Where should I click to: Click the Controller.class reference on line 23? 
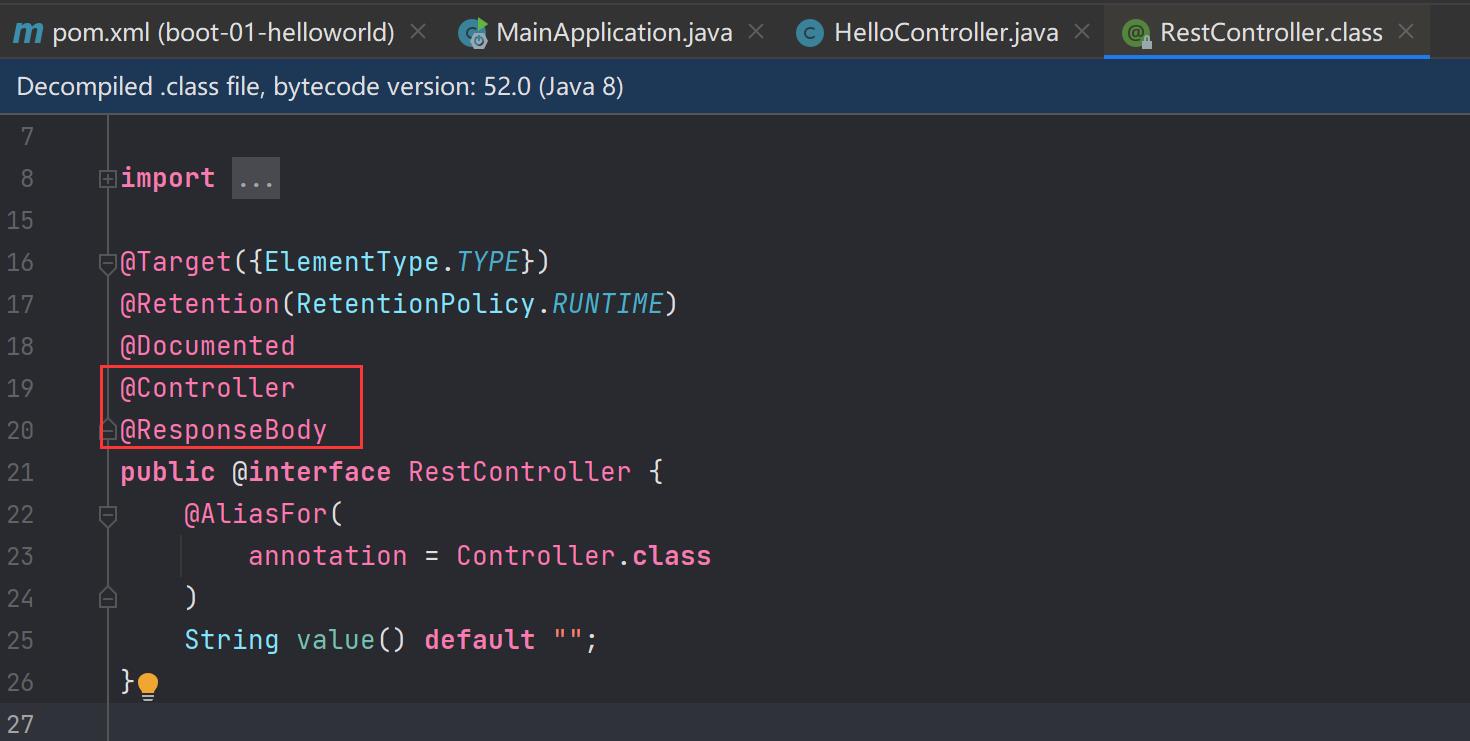584,556
